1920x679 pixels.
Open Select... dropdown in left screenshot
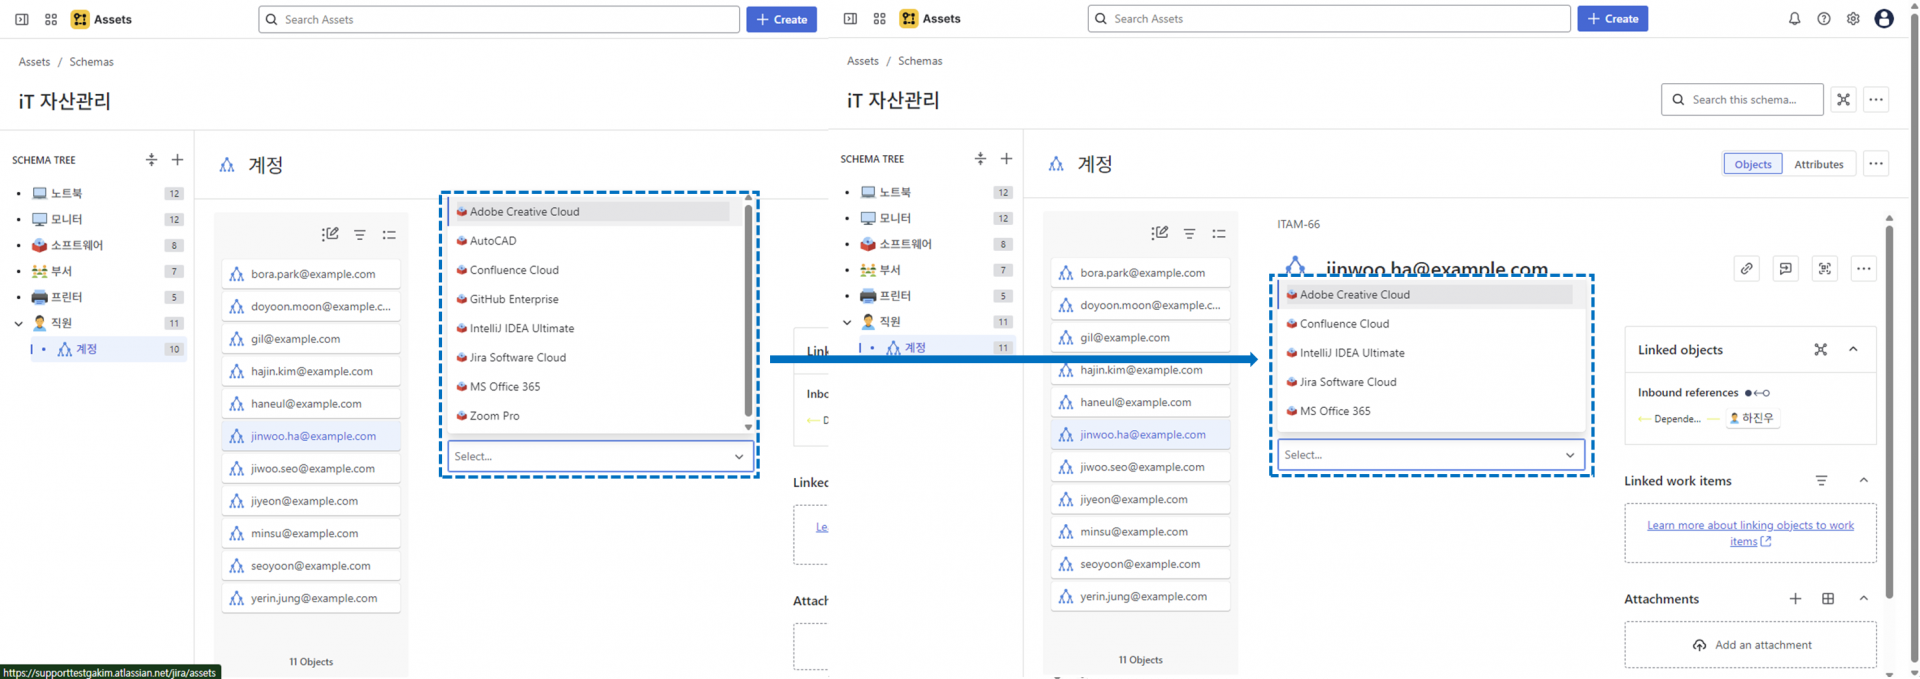coord(599,456)
